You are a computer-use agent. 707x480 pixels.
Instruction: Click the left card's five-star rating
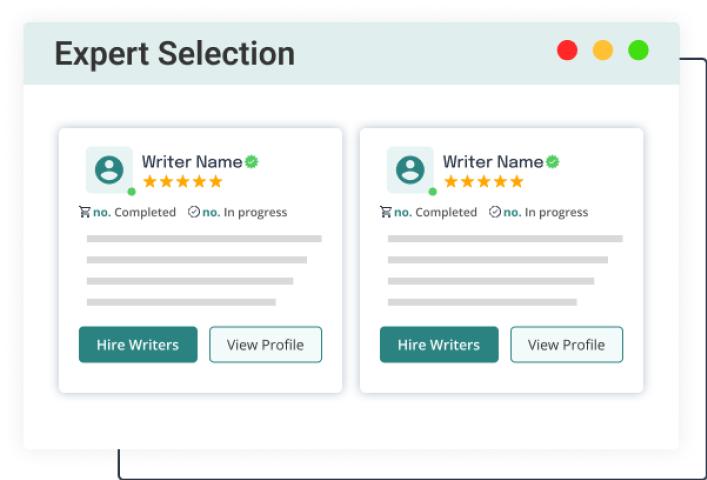point(182,182)
